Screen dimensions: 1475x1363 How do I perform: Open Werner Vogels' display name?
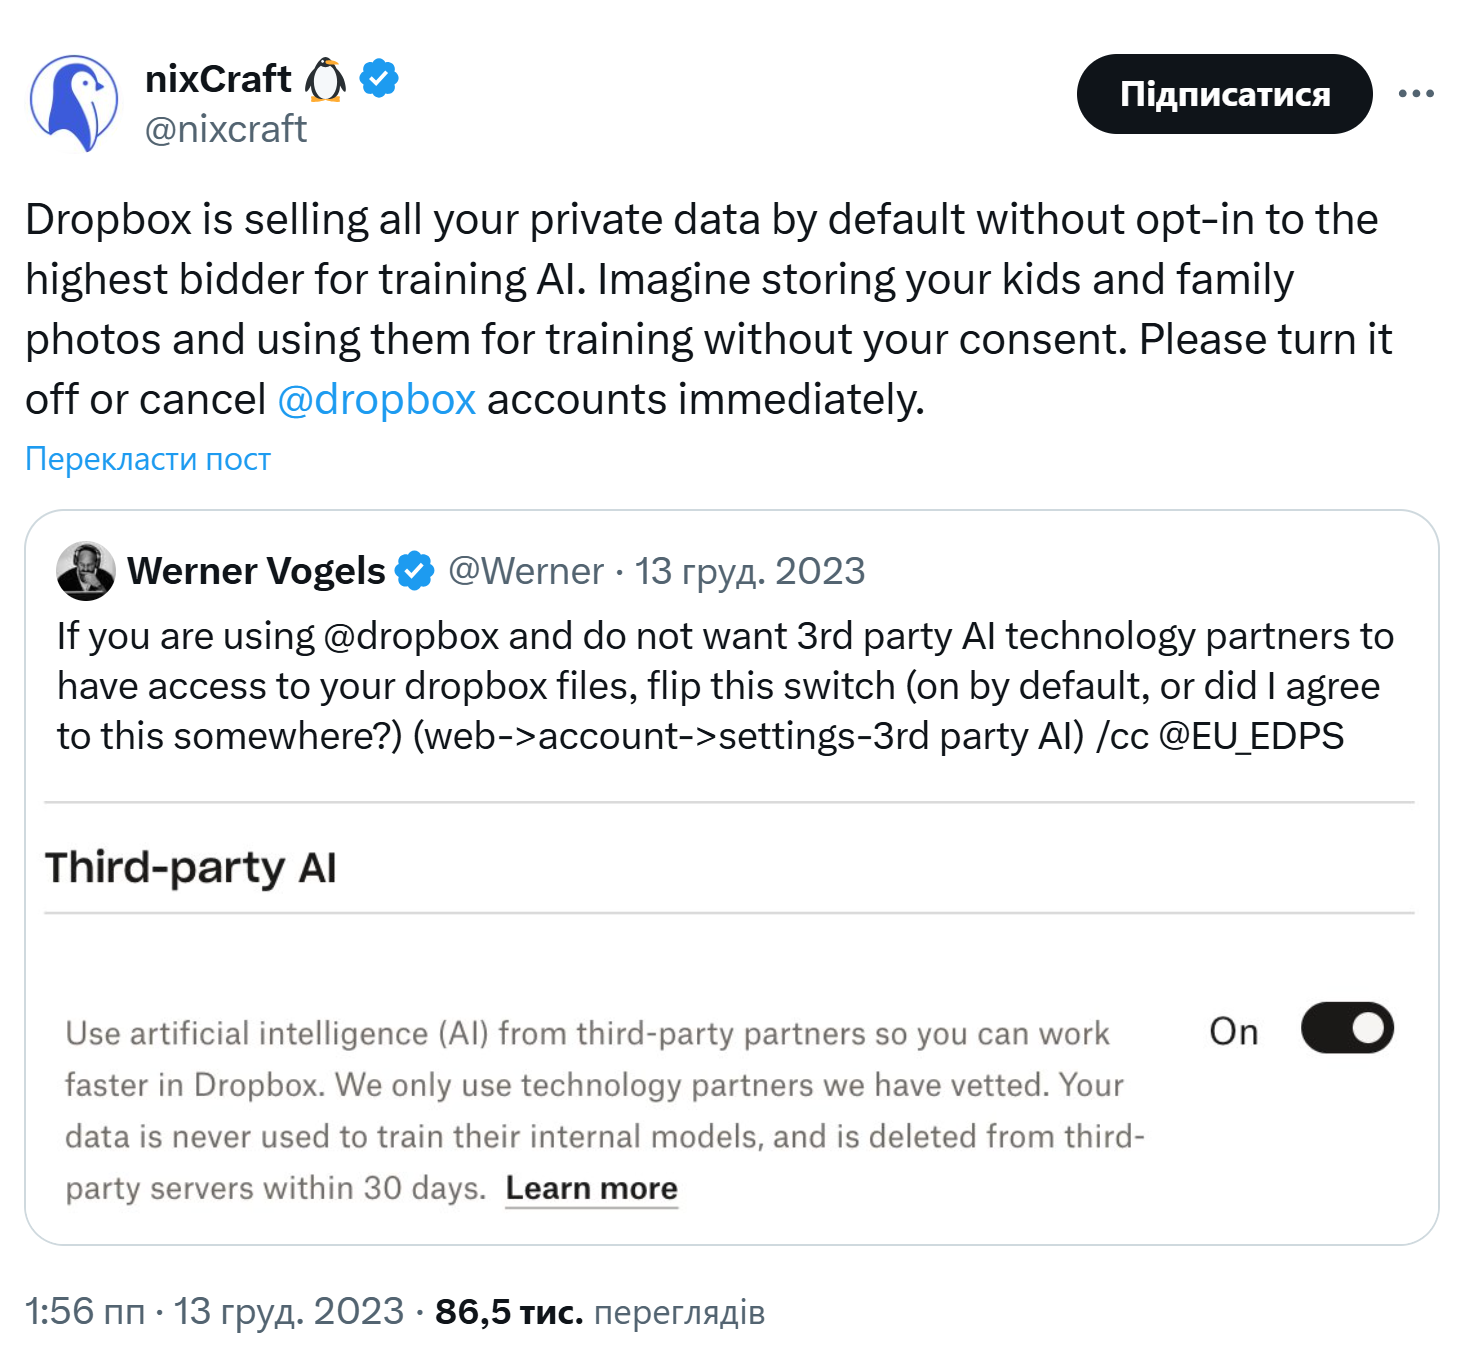coord(256,571)
